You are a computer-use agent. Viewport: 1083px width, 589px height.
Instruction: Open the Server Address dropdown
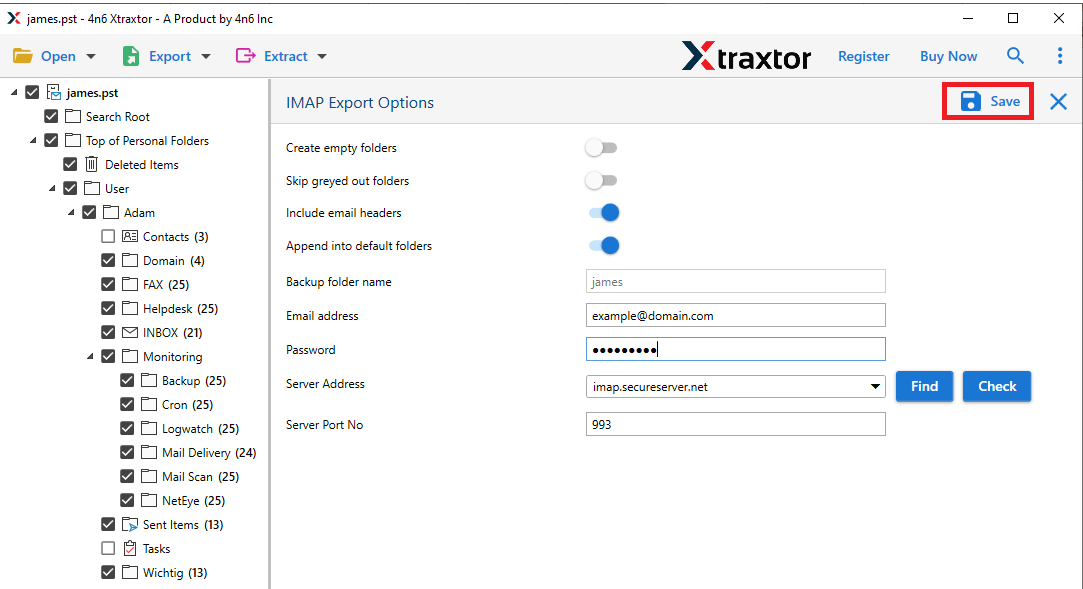click(x=875, y=387)
